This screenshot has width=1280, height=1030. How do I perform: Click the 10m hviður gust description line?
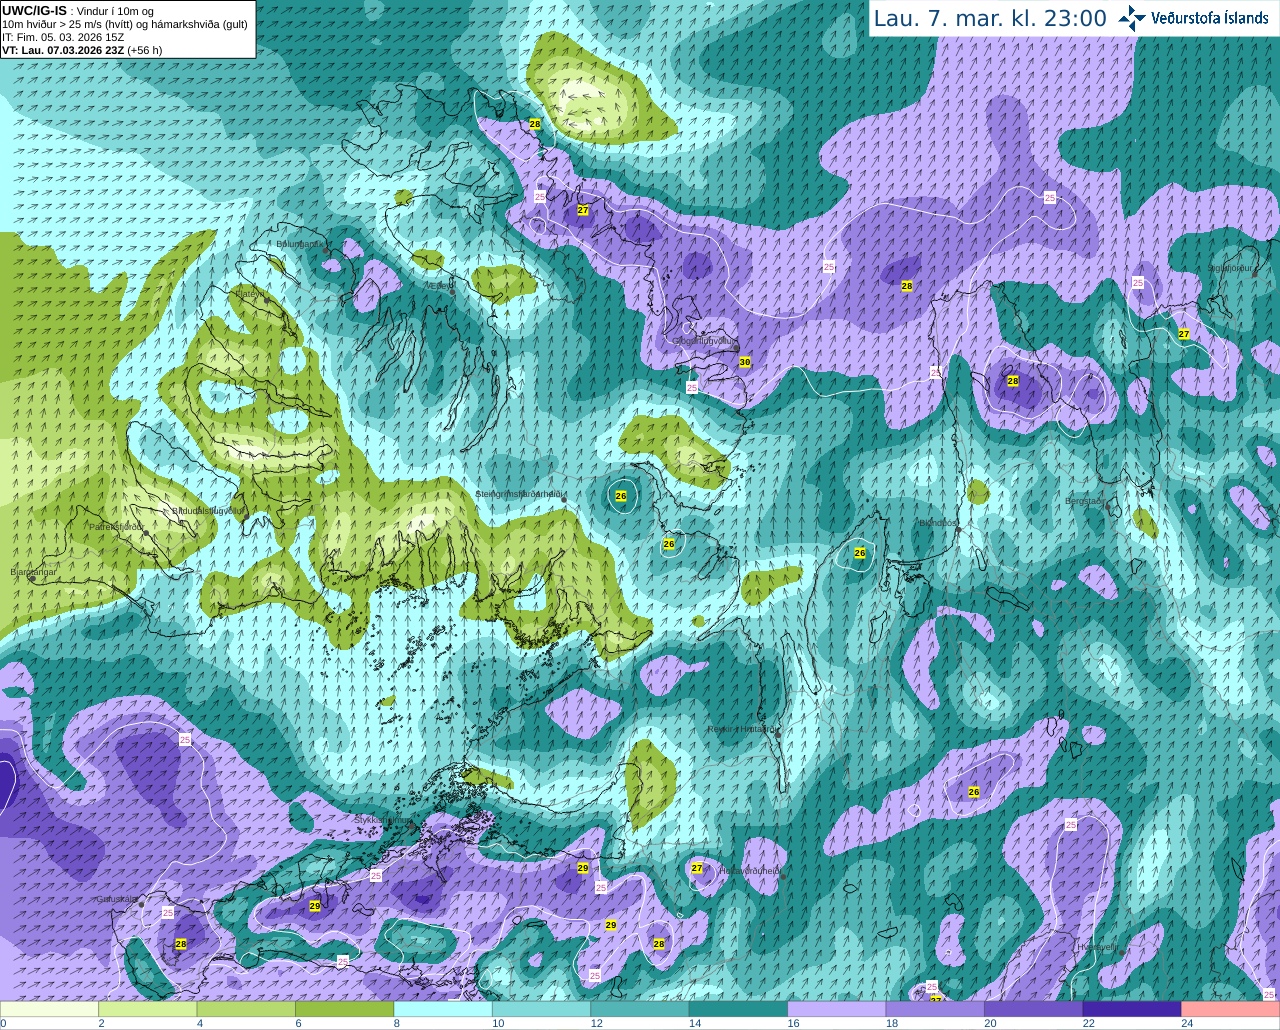[x=126, y=23]
